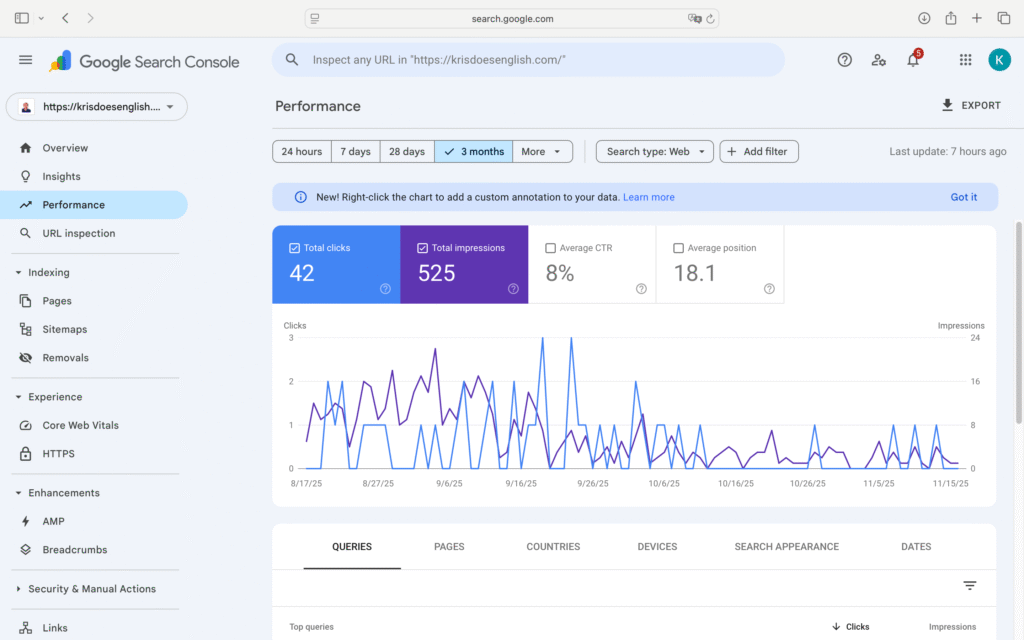Collapse the Indexing sidebar section

click(x=18, y=272)
